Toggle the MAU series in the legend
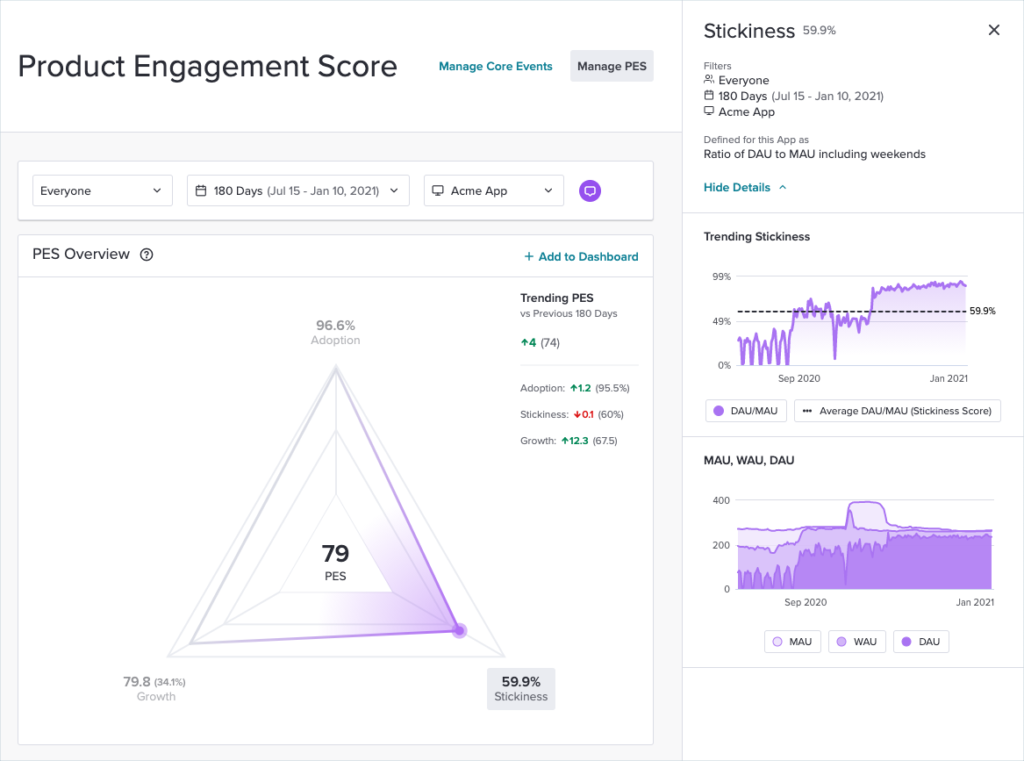1024x761 pixels. coord(792,641)
